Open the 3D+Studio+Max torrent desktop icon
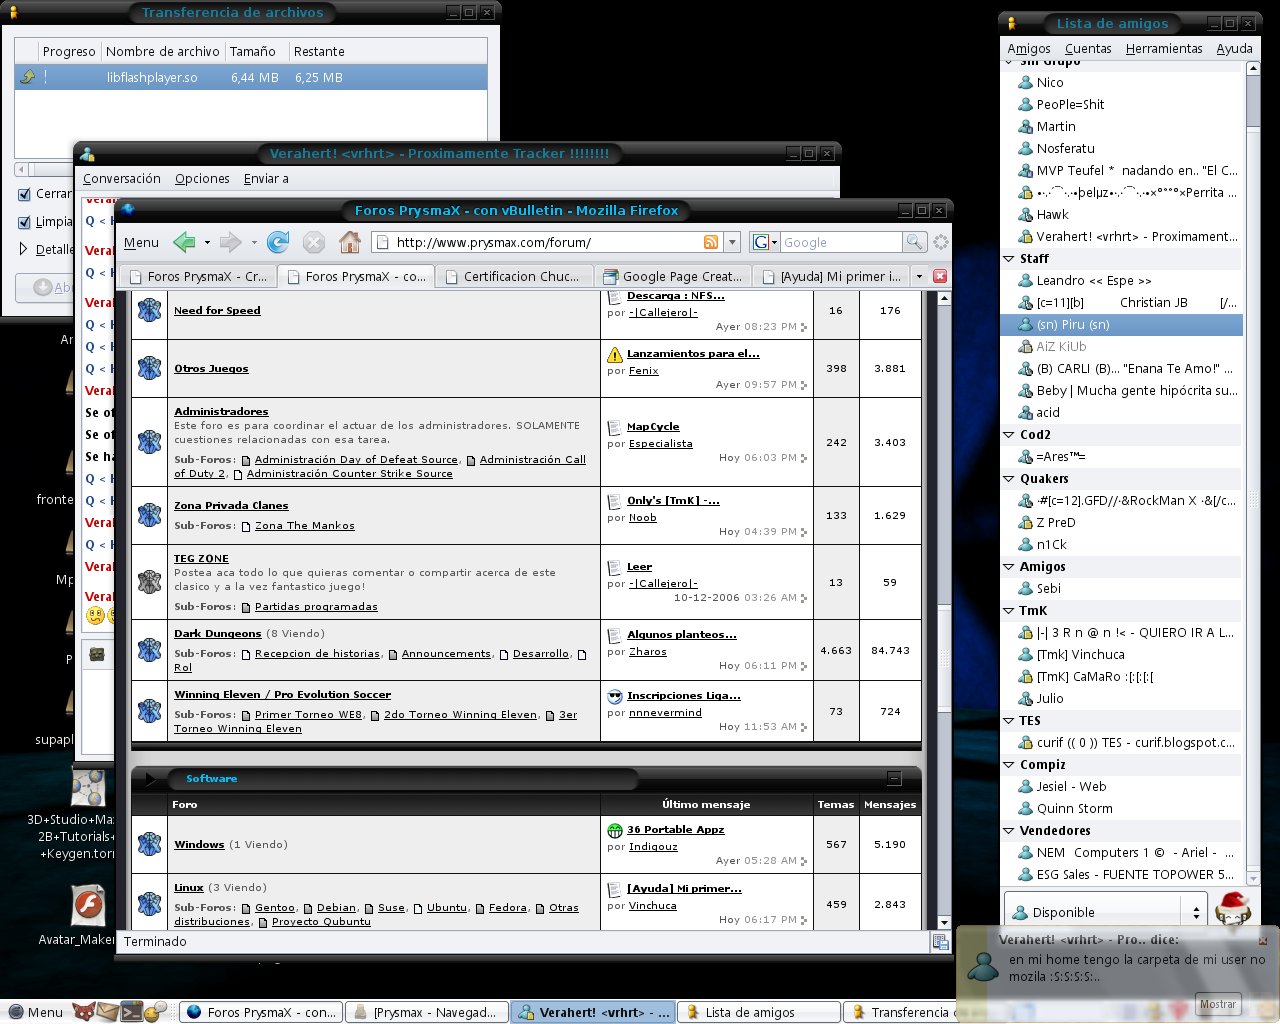 click(x=89, y=787)
